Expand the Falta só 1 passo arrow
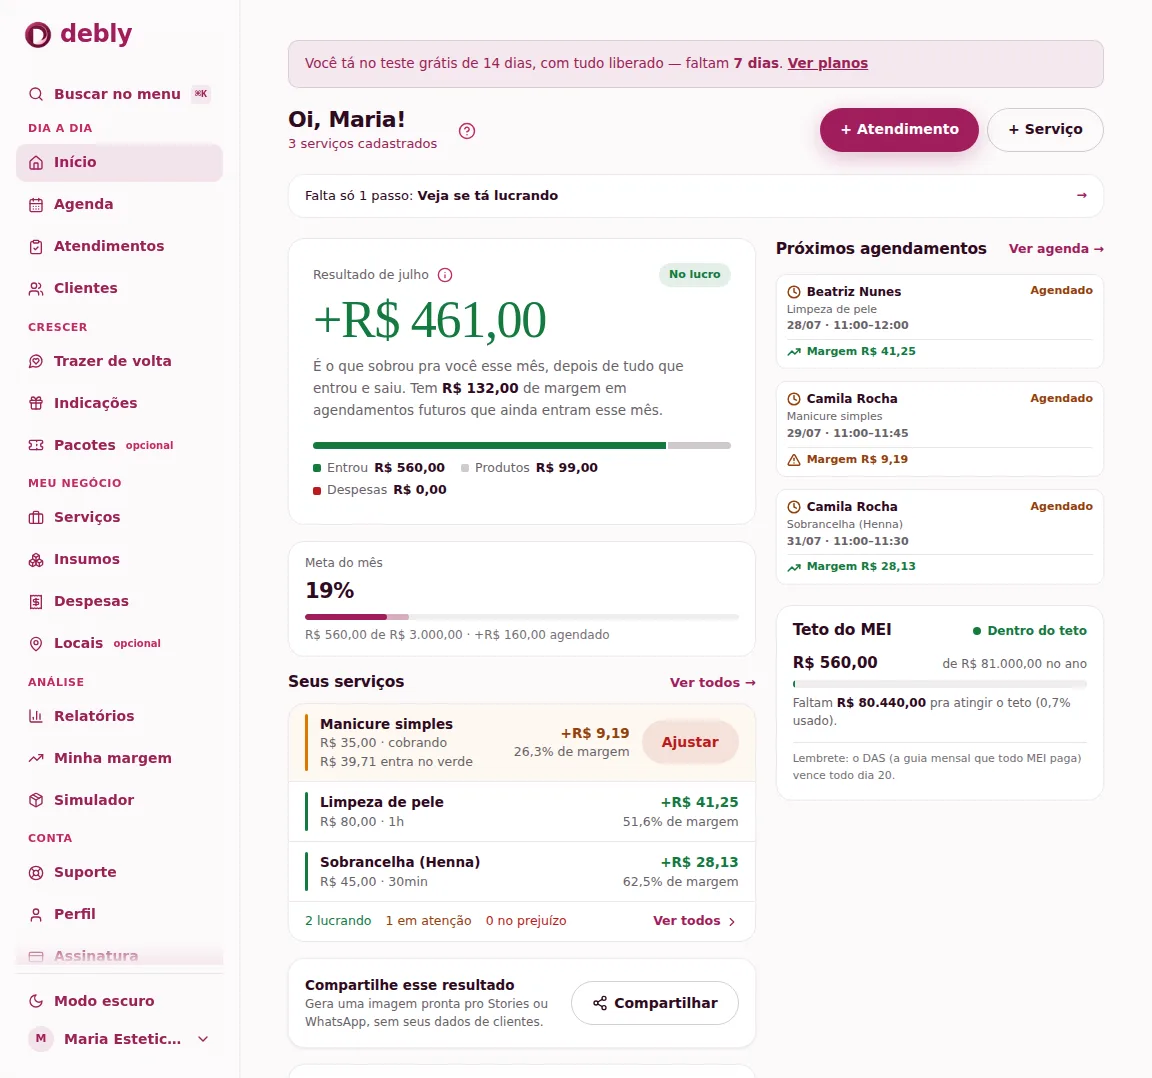The height and width of the screenshot is (1078, 1152). point(1081,195)
